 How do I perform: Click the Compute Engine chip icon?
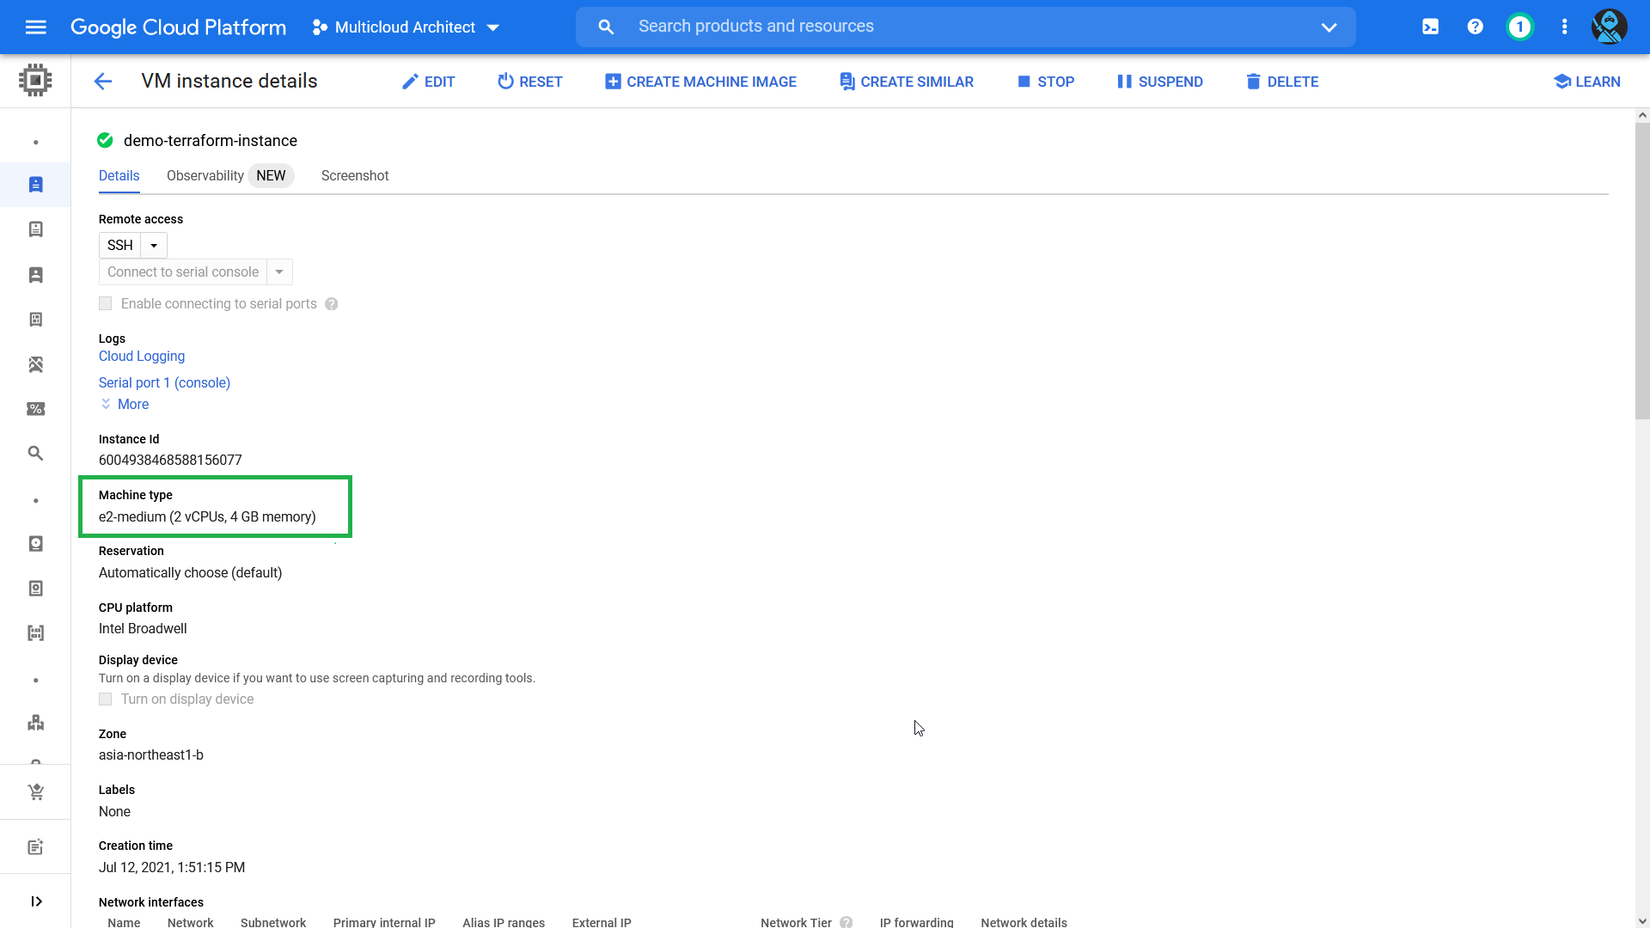coord(35,80)
